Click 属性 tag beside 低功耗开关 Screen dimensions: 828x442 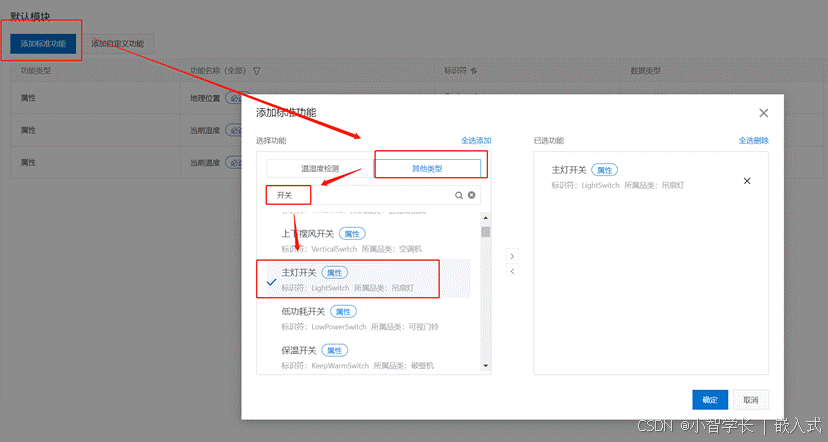point(343,312)
